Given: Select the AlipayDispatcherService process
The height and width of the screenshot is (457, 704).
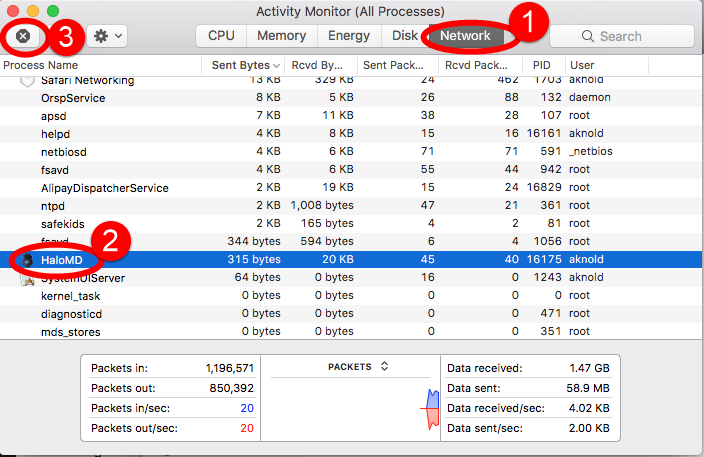Looking at the screenshot, I should (104, 188).
